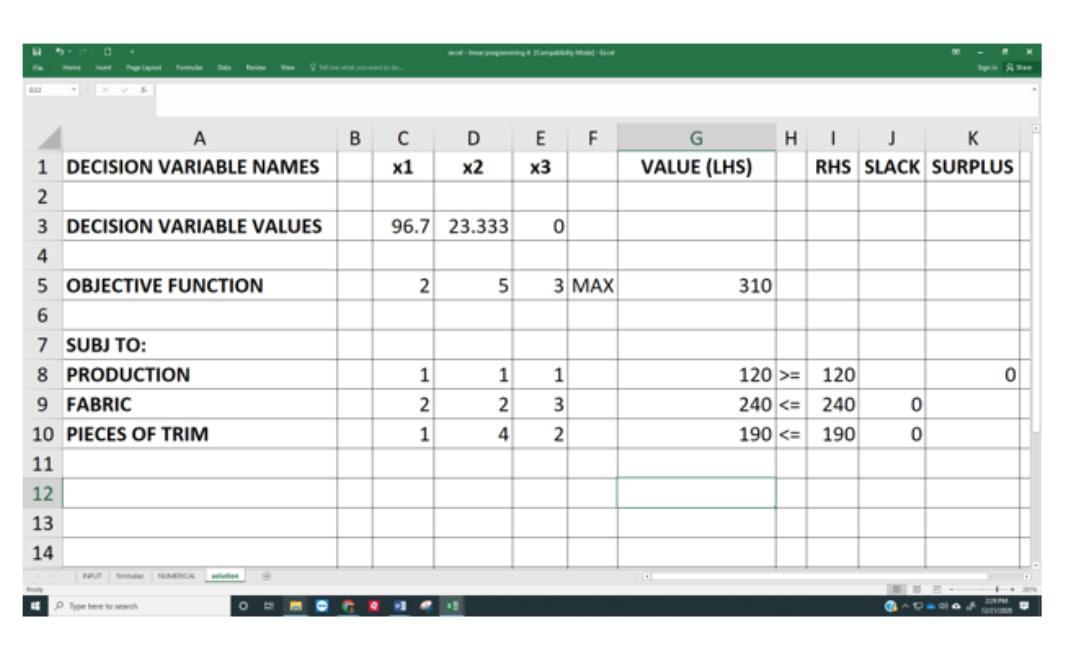Click the x2 value cell 23.333
This screenshot has width=1078, height=648.
(x=473, y=226)
